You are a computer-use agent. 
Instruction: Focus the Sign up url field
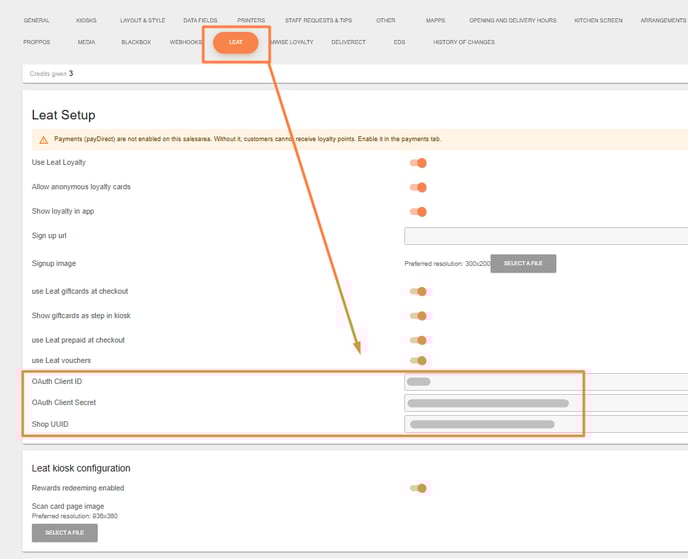click(x=546, y=236)
